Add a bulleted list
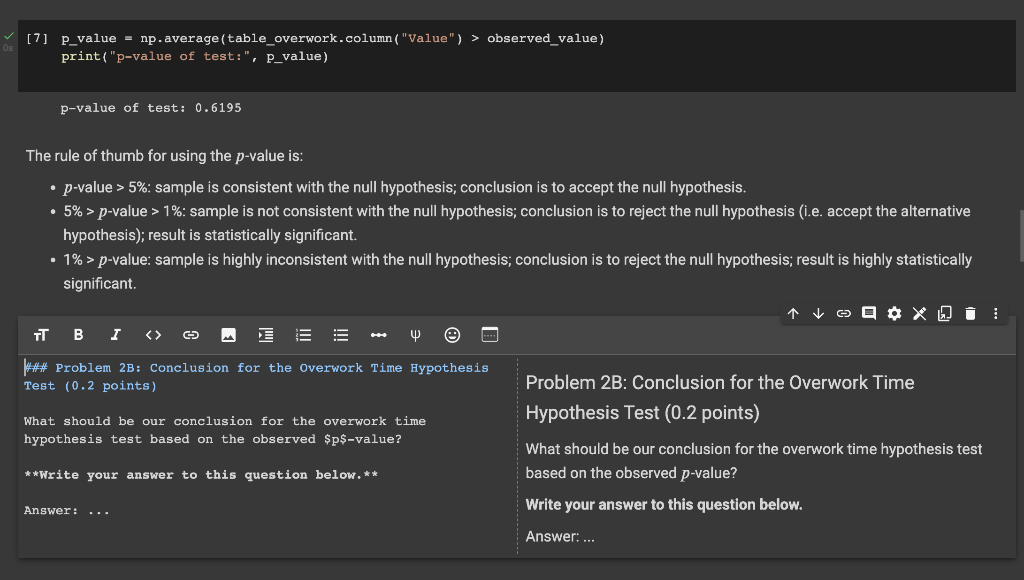This screenshot has width=1024, height=580. pyautogui.click(x=341, y=335)
